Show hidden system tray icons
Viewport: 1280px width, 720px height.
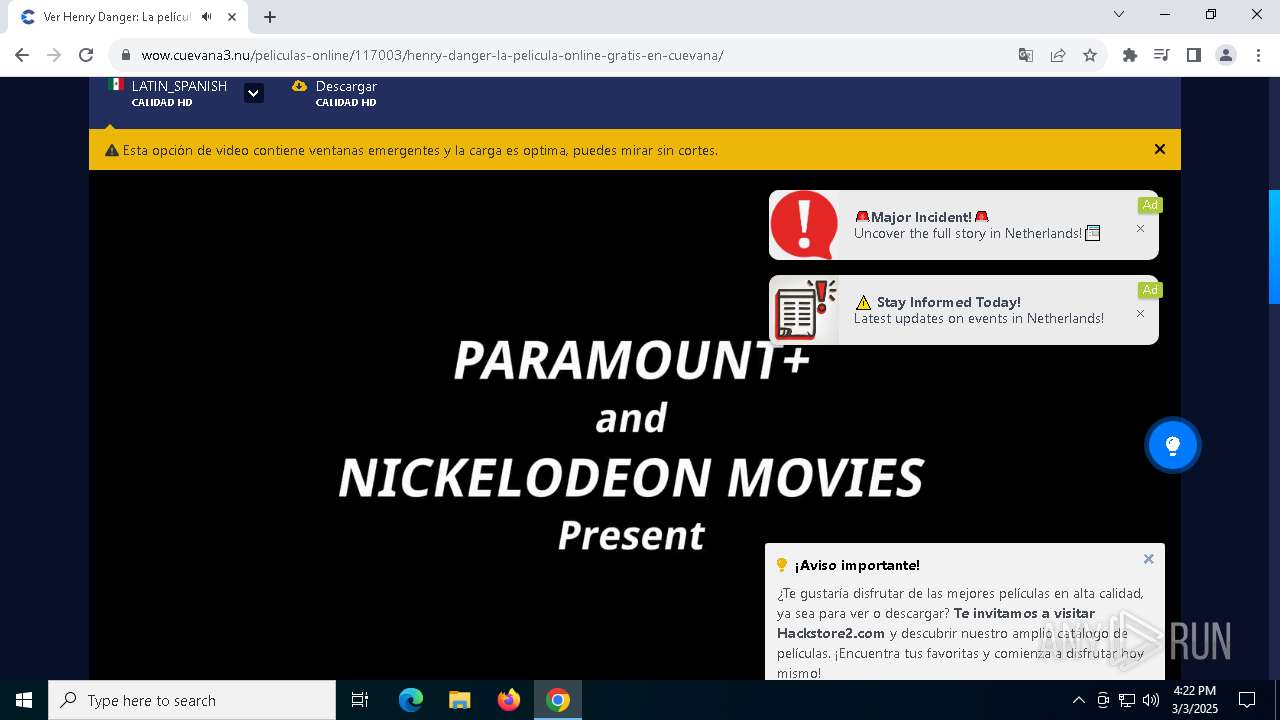1078,700
